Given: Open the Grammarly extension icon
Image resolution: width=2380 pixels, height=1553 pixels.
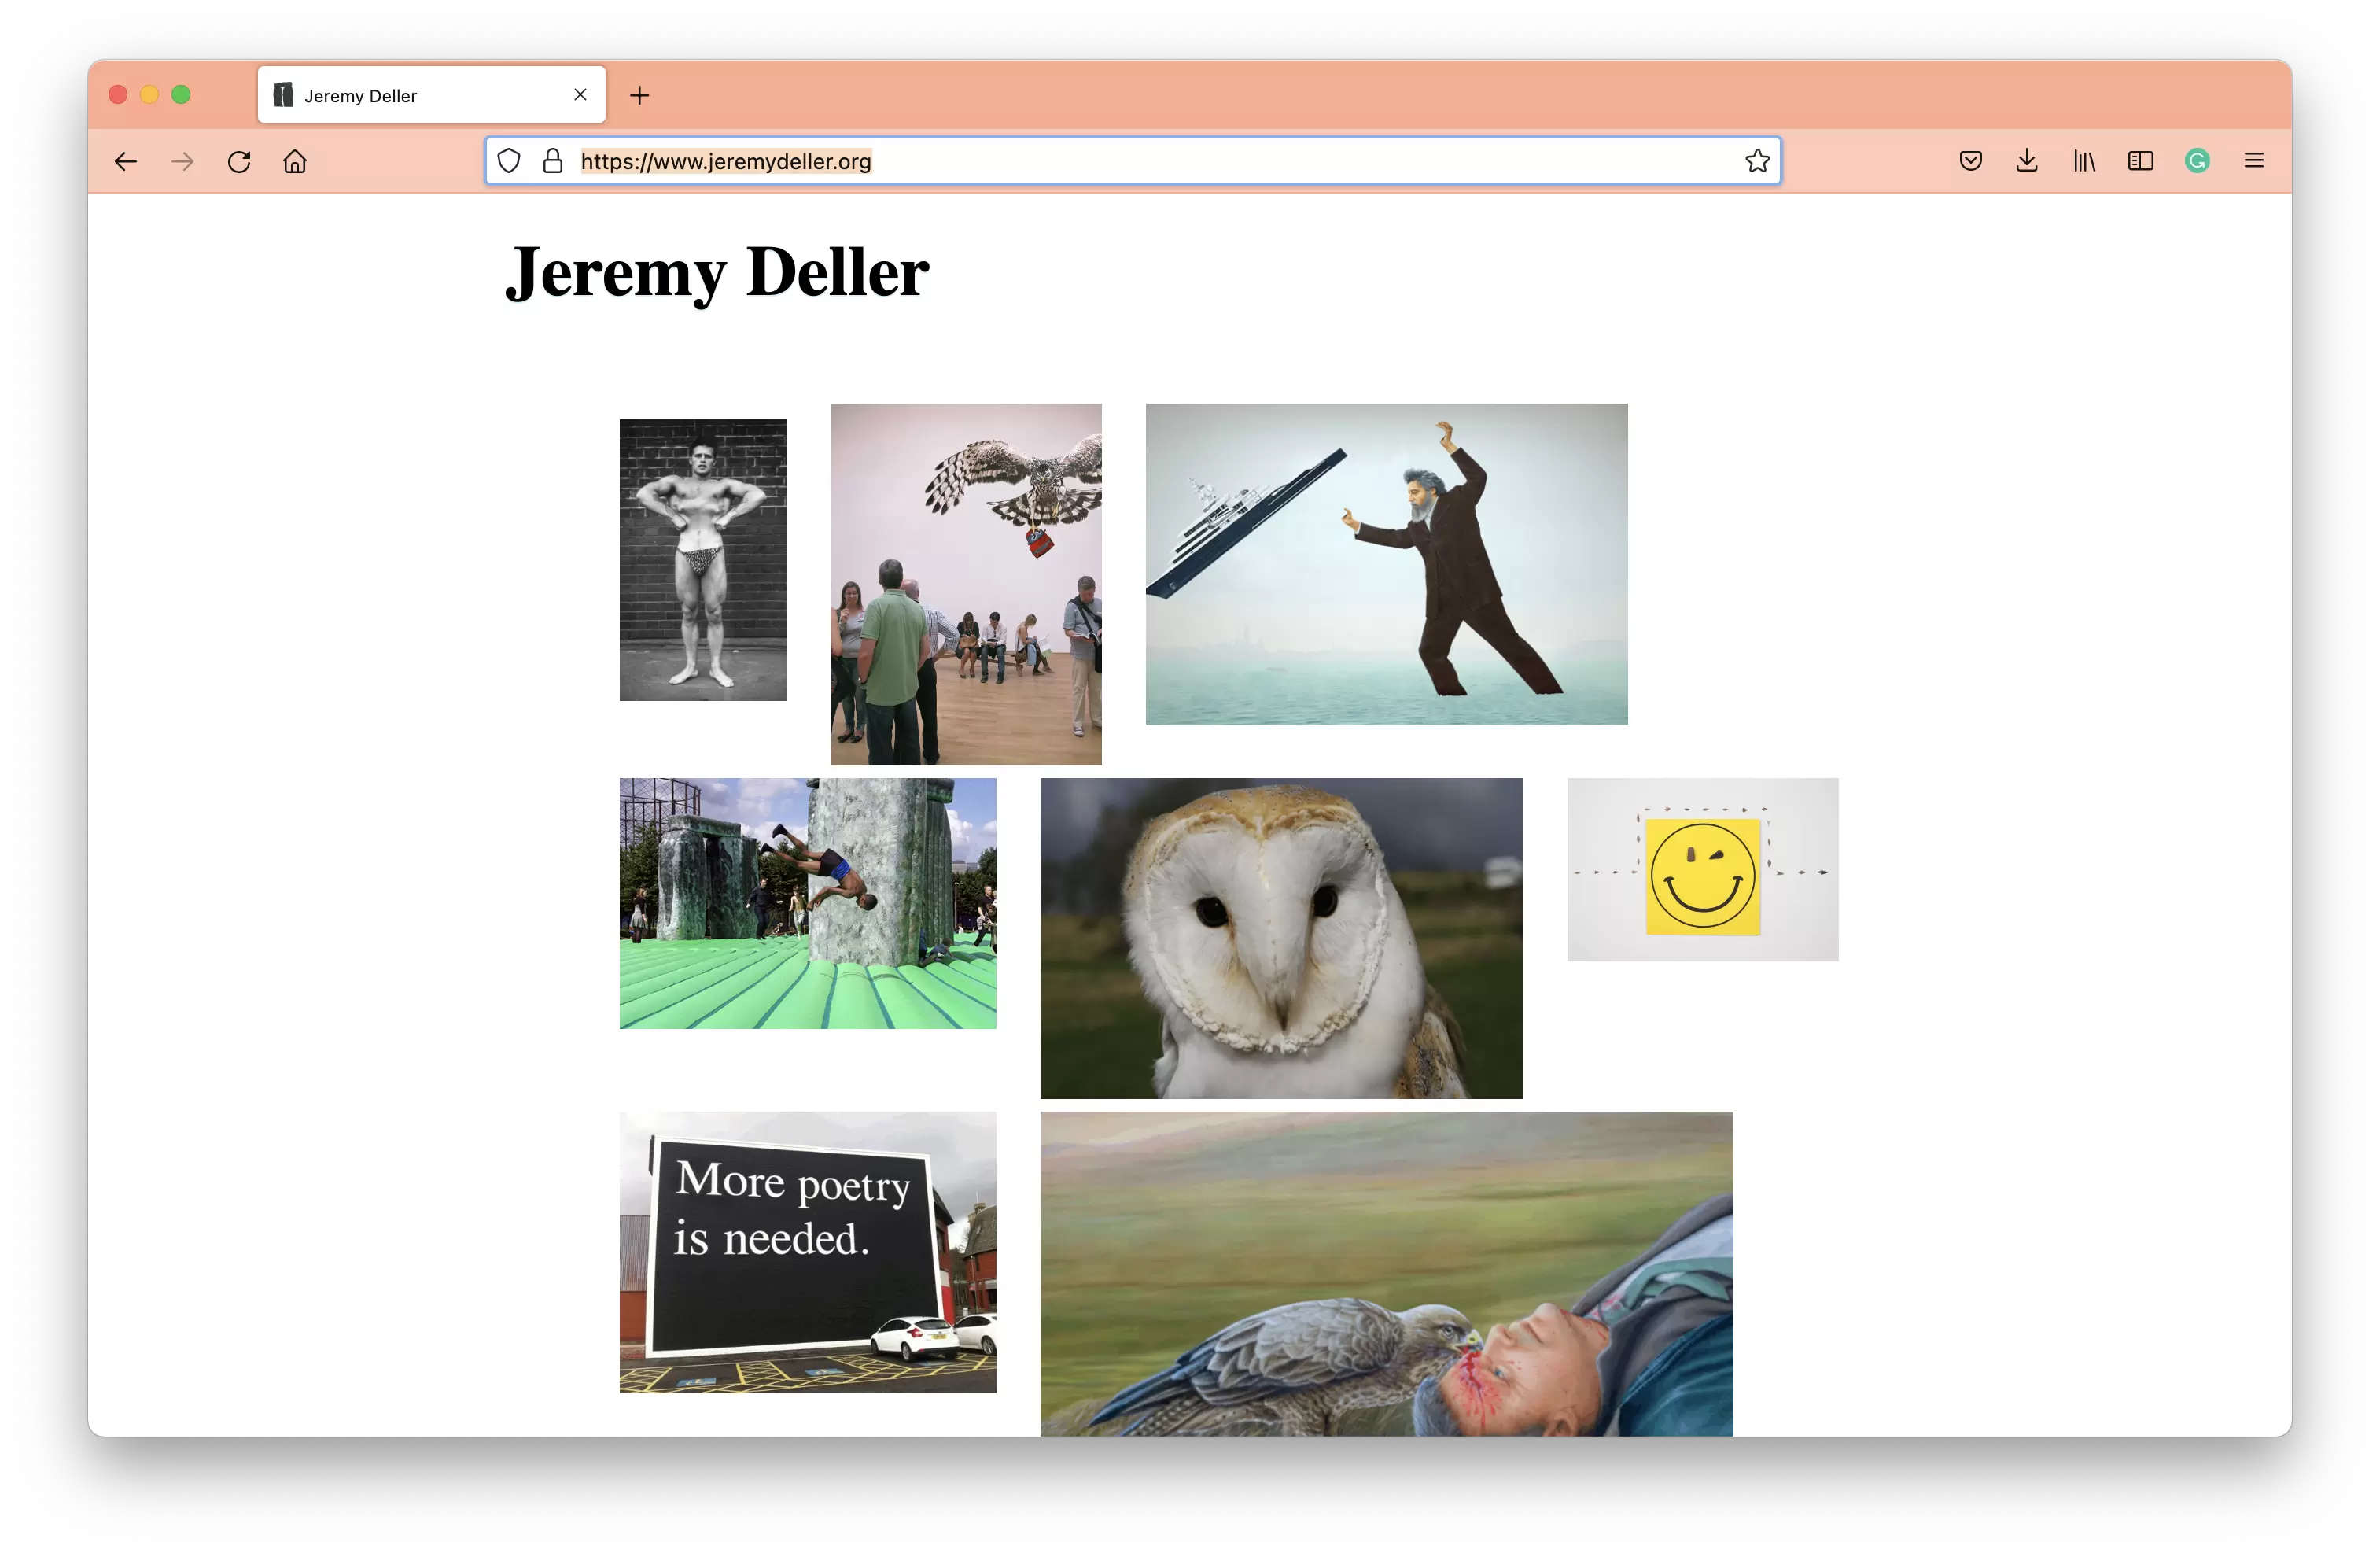Looking at the screenshot, I should [2197, 161].
